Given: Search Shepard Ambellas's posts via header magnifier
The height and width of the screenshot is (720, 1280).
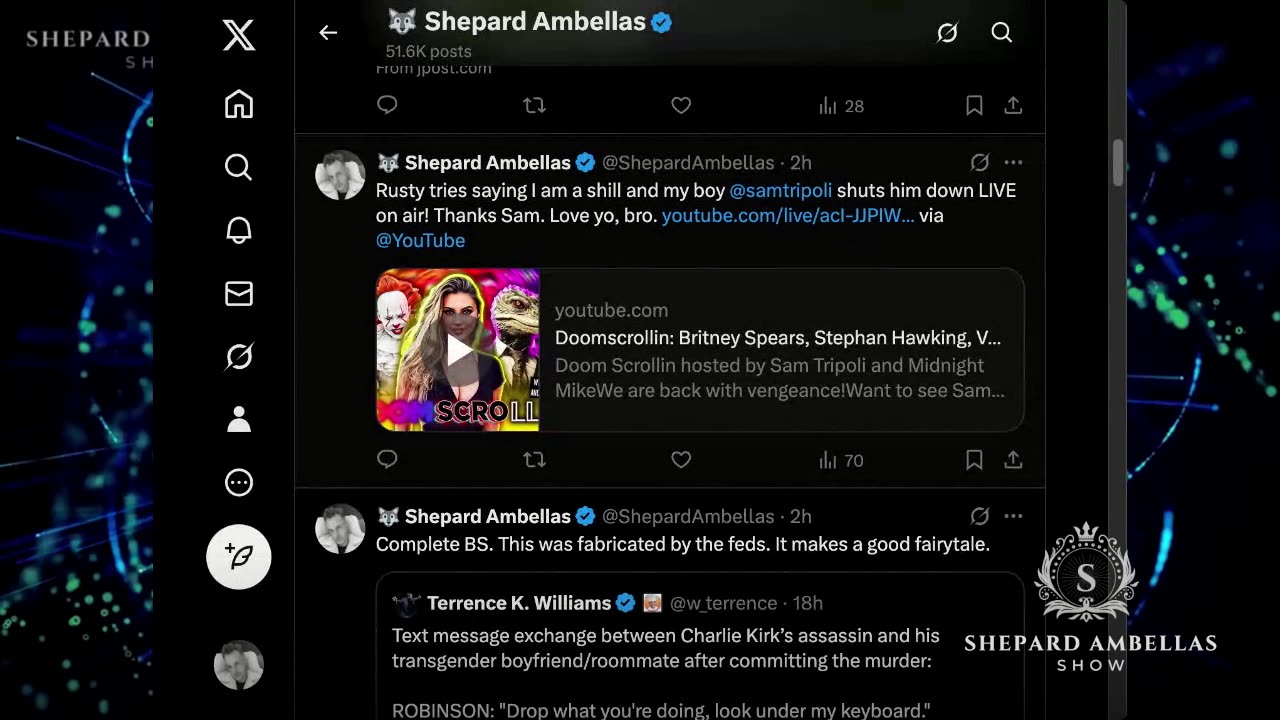Looking at the screenshot, I should coord(1001,33).
